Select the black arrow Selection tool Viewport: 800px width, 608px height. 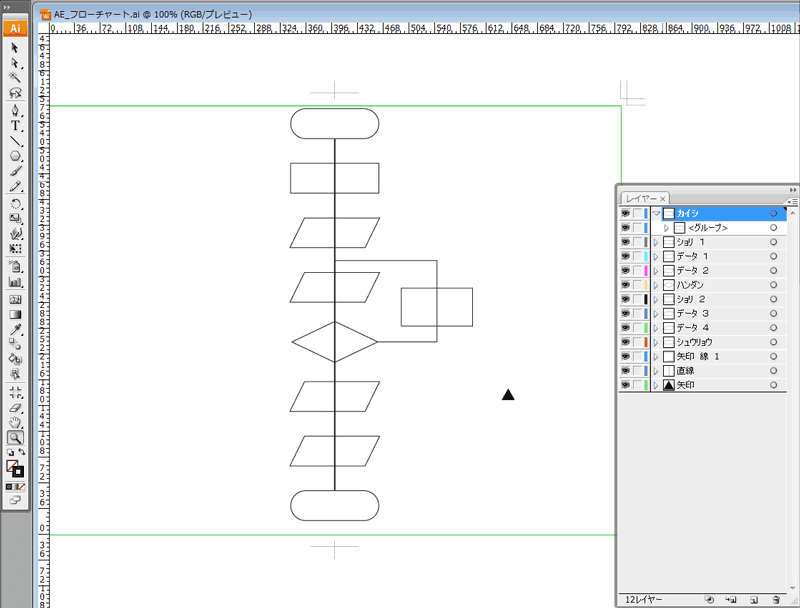point(16,48)
